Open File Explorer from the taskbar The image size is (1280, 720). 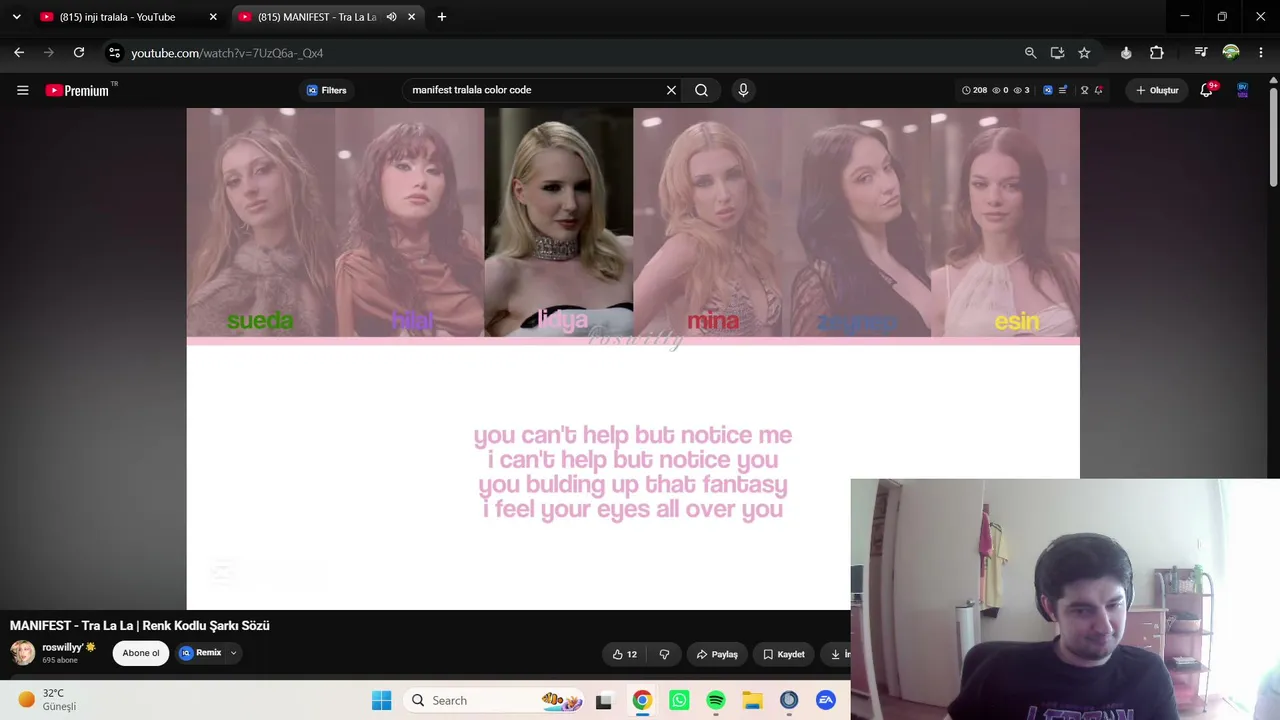point(752,700)
